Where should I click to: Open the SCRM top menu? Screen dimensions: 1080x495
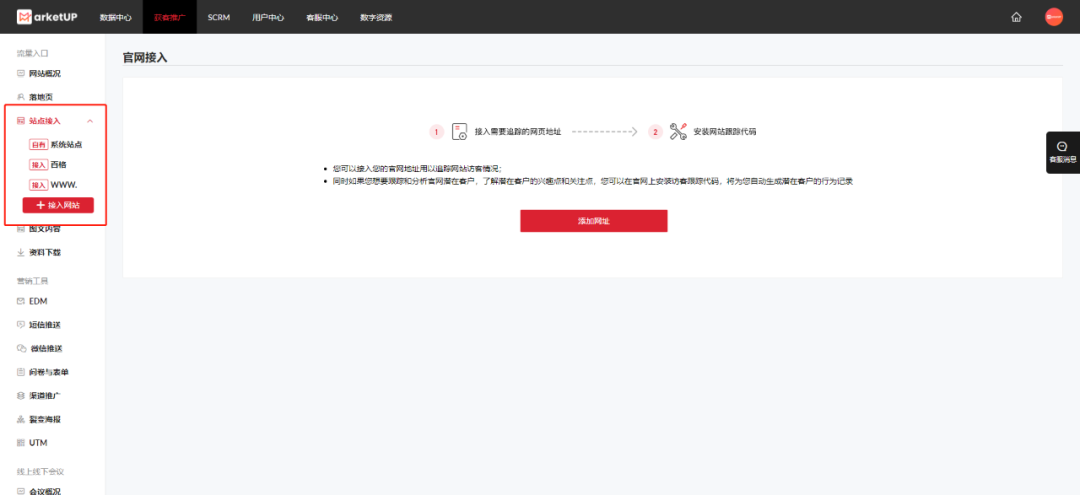218,18
